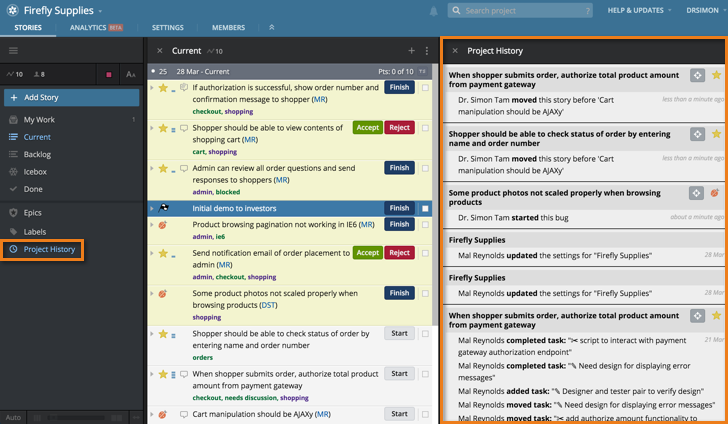This screenshot has width=728, height=424.
Task: Click the 25 iteration header row
Action: (290, 72)
